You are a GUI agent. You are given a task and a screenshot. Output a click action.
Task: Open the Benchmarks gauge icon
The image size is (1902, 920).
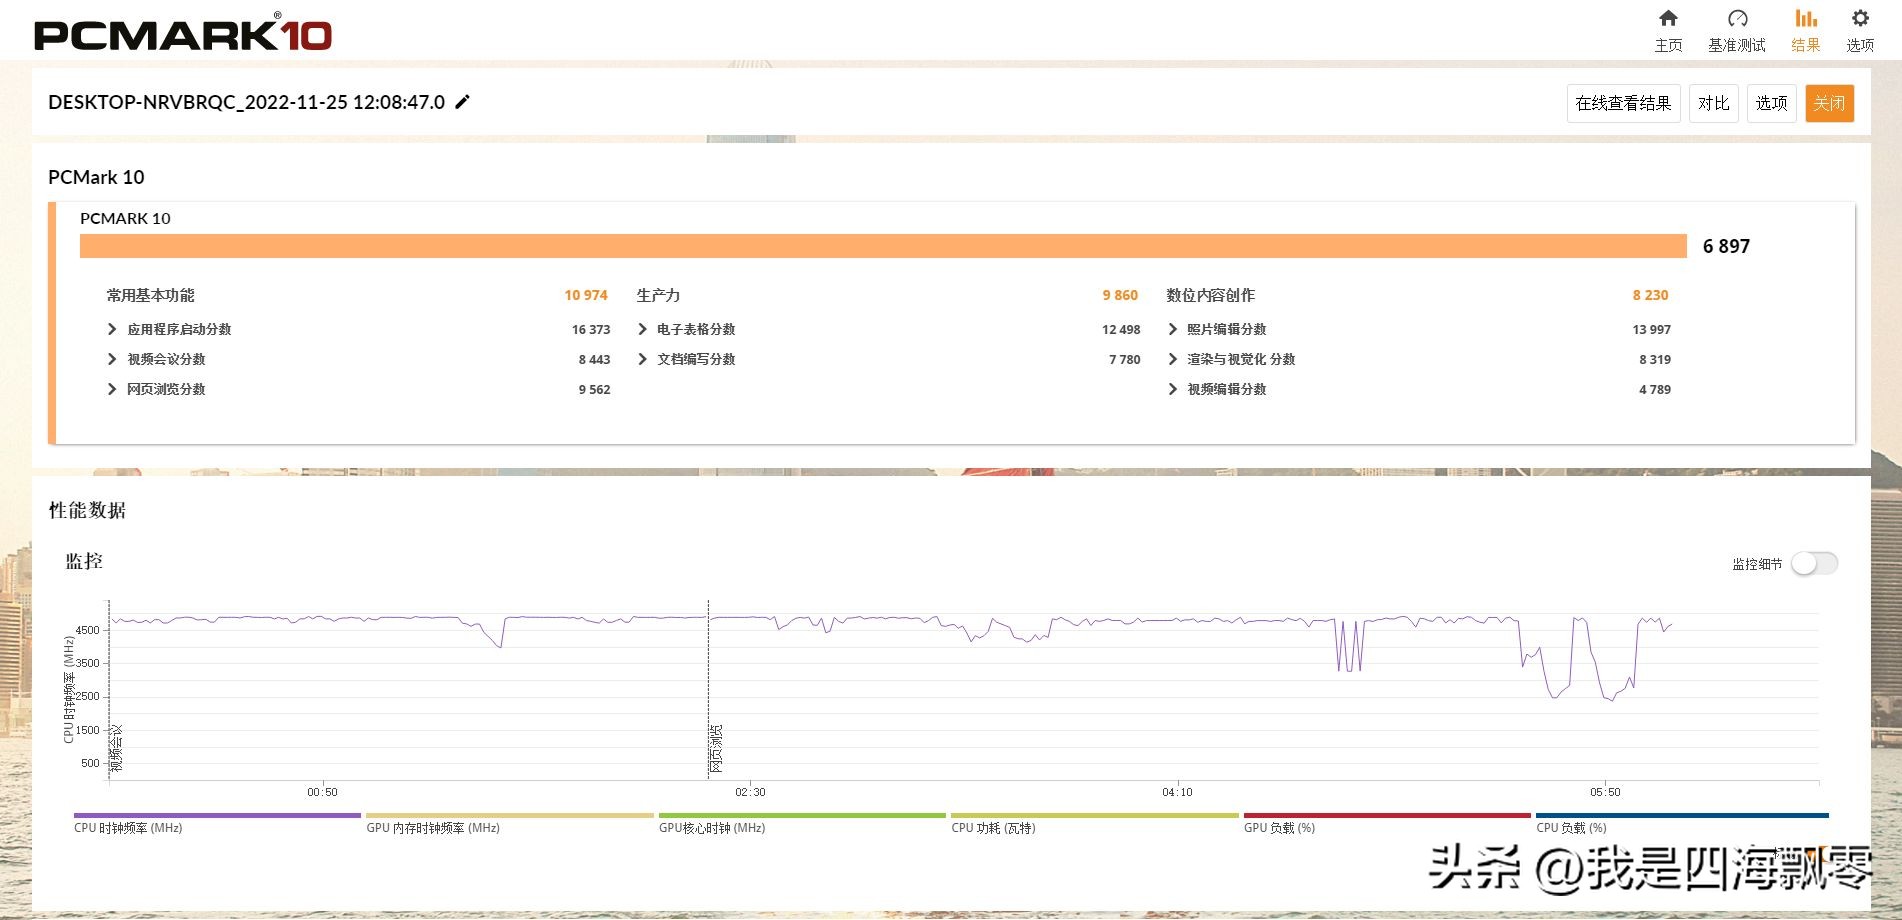1737,19
